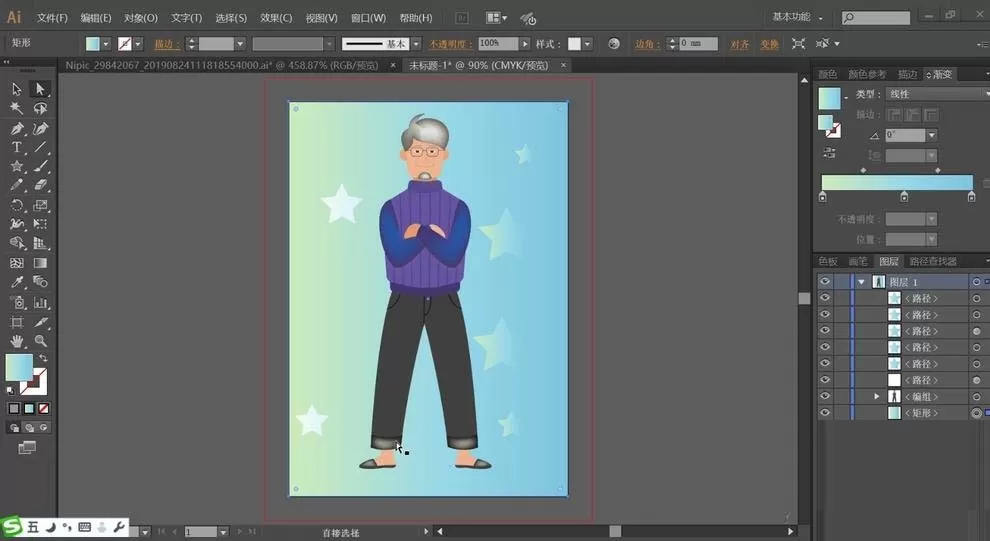Select the Zoom magnifier tool
This screenshot has height=541, width=990.
40,342
